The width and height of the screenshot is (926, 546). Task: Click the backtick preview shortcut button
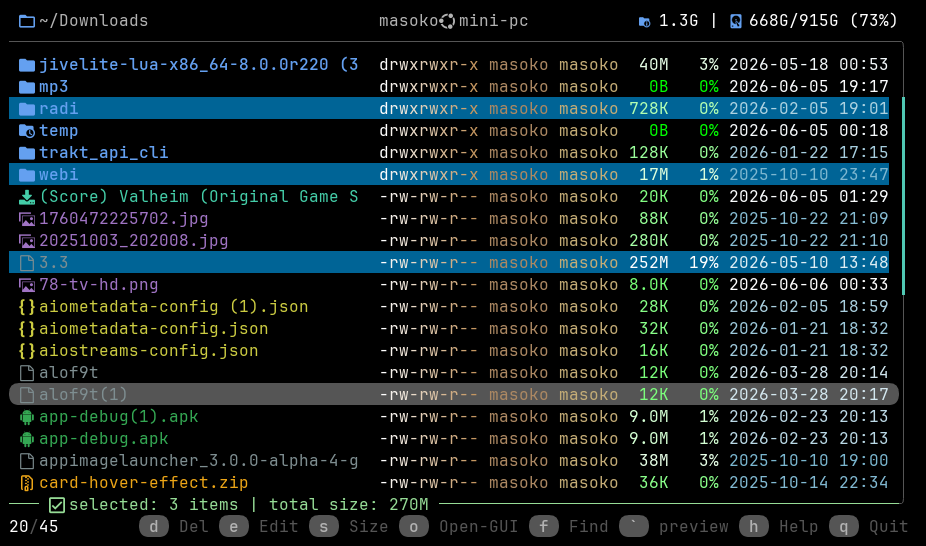tap(674, 527)
